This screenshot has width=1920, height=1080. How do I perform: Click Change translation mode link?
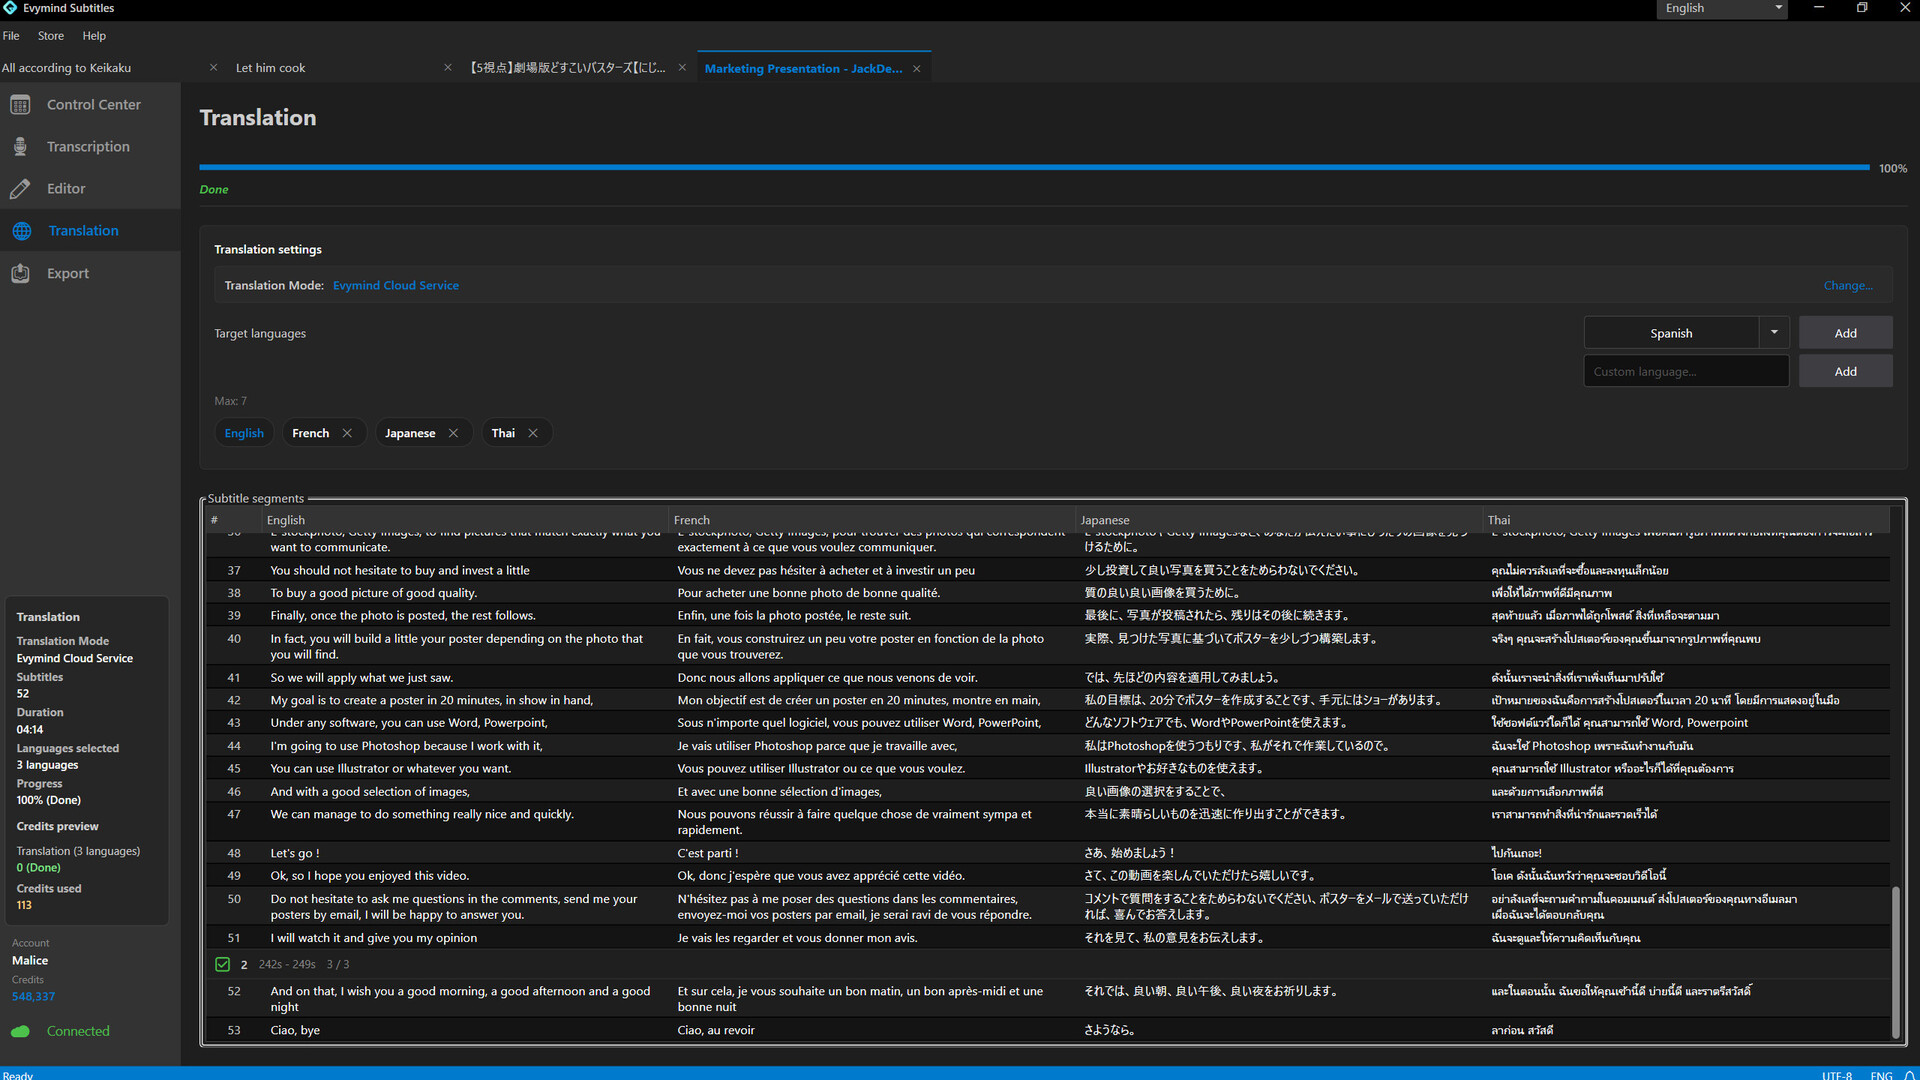(x=1847, y=286)
